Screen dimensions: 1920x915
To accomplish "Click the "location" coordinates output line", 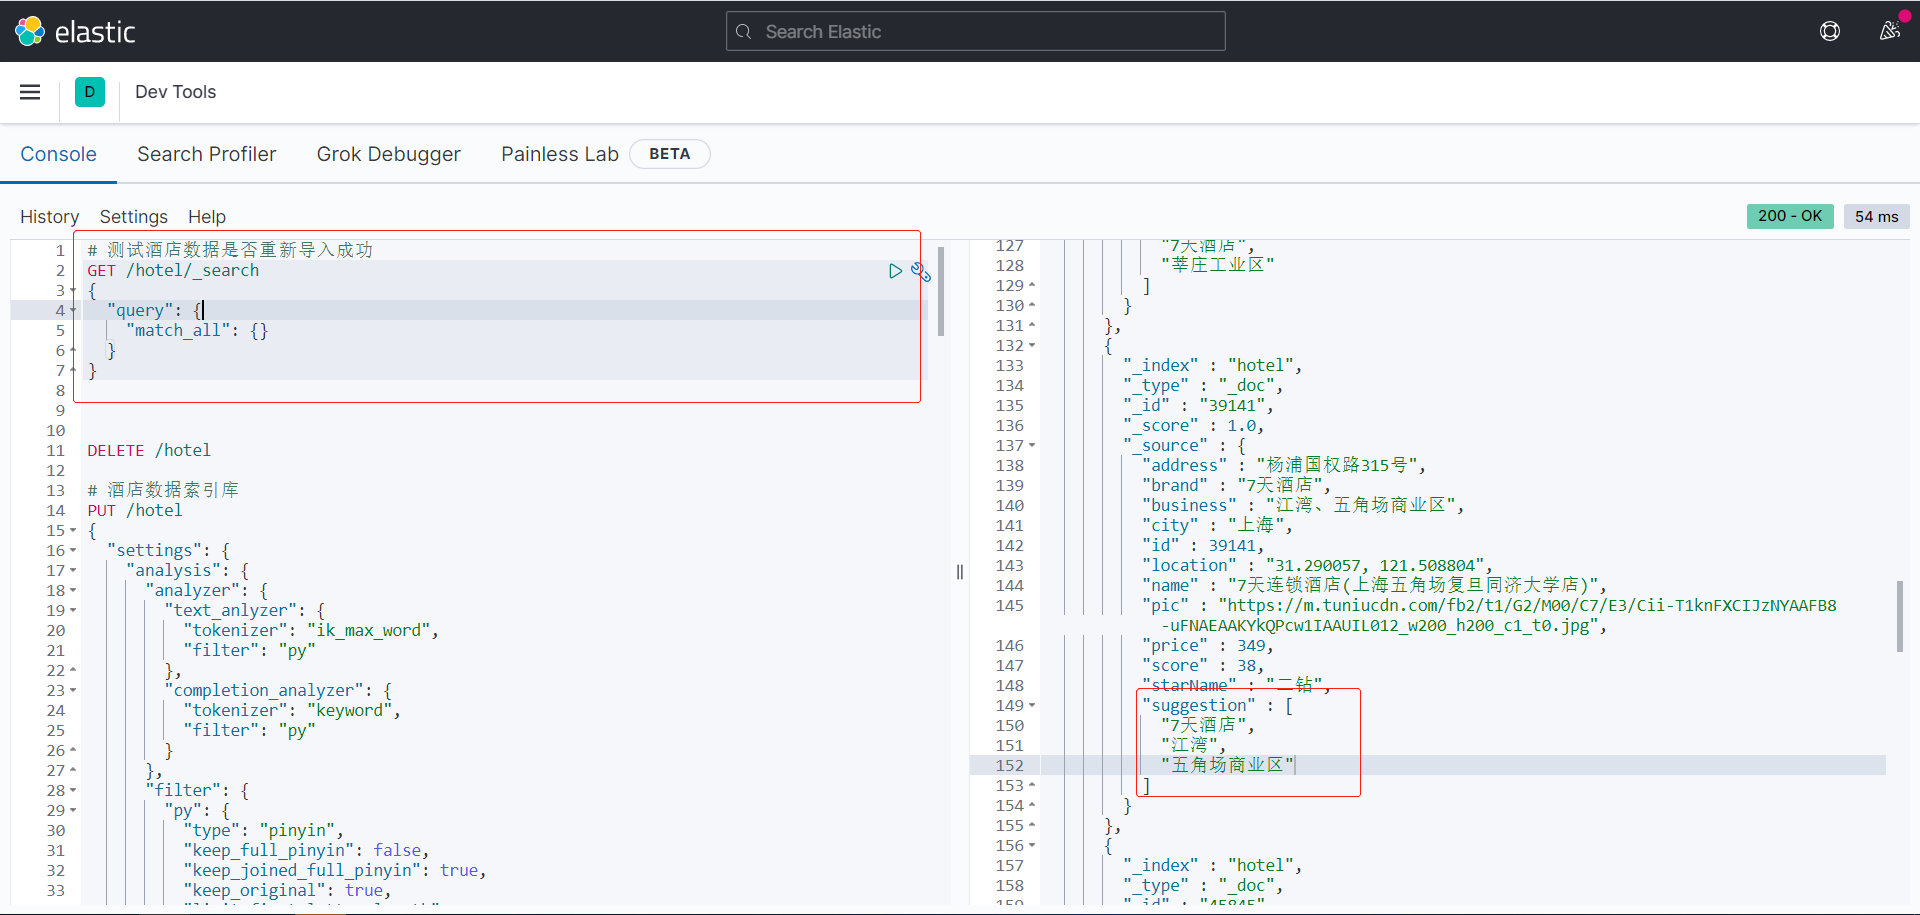I will tap(1318, 565).
